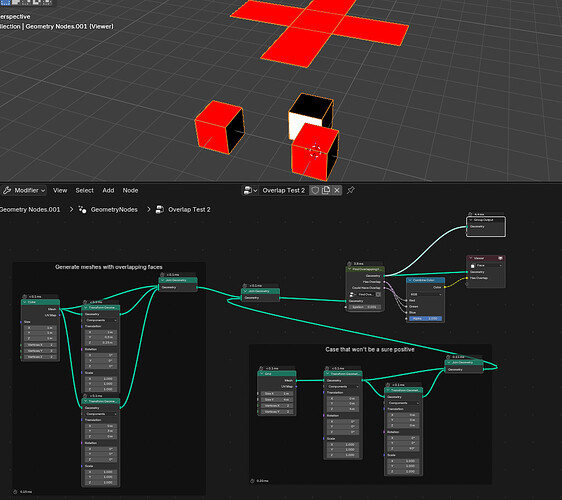Image resolution: width=562 pixels, height=500 pixels.
Task: Click node group browse icon in Find Overlapping node
Action: click(353, 294)
